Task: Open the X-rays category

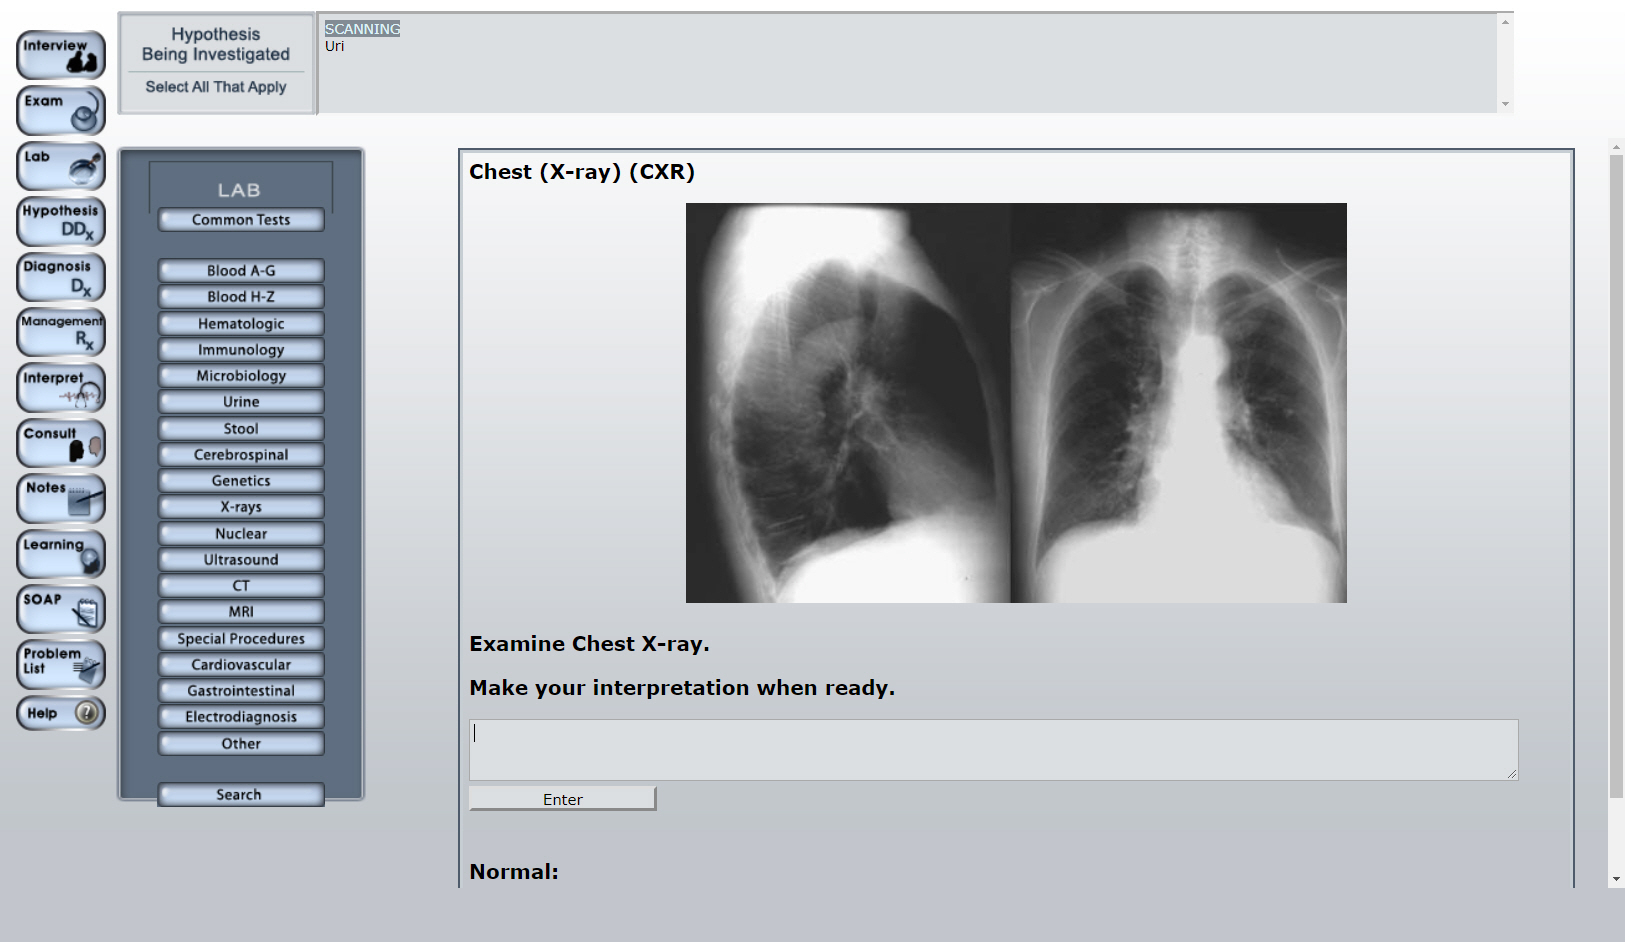Action: [241, 507]
